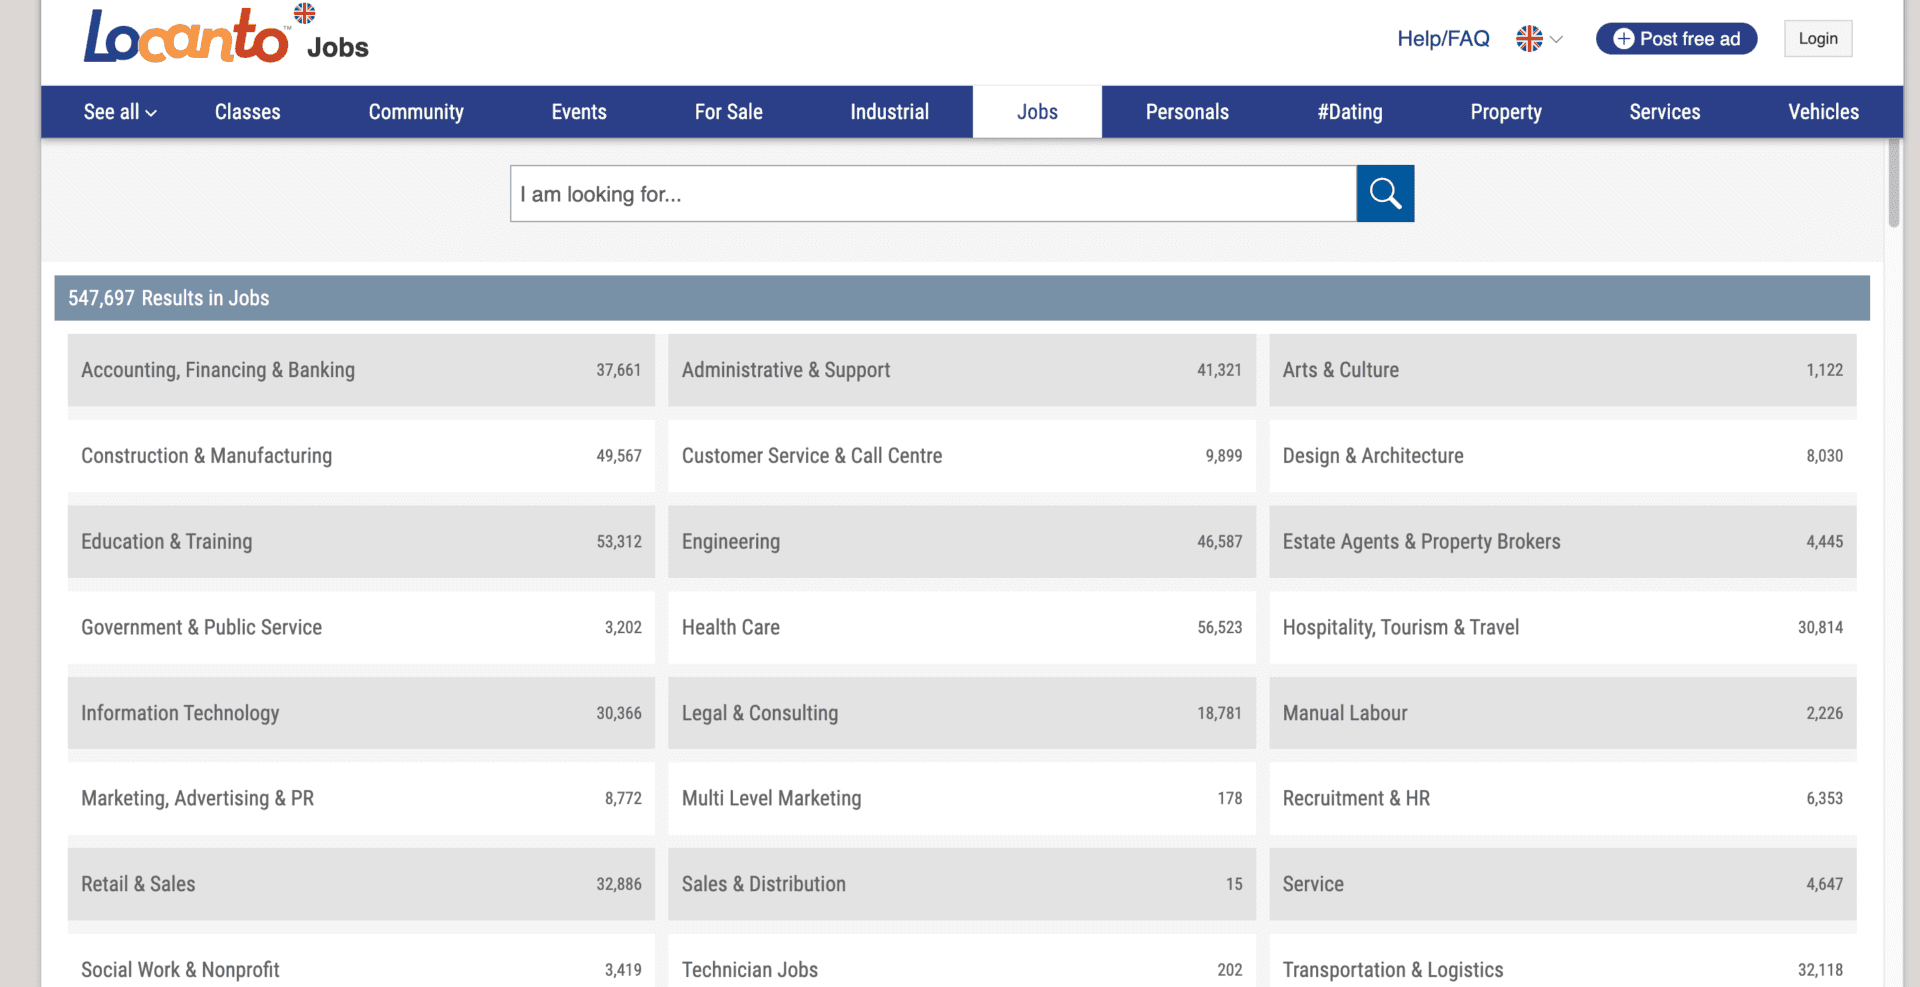Select the Information Technology category

(x=360, y=713)
